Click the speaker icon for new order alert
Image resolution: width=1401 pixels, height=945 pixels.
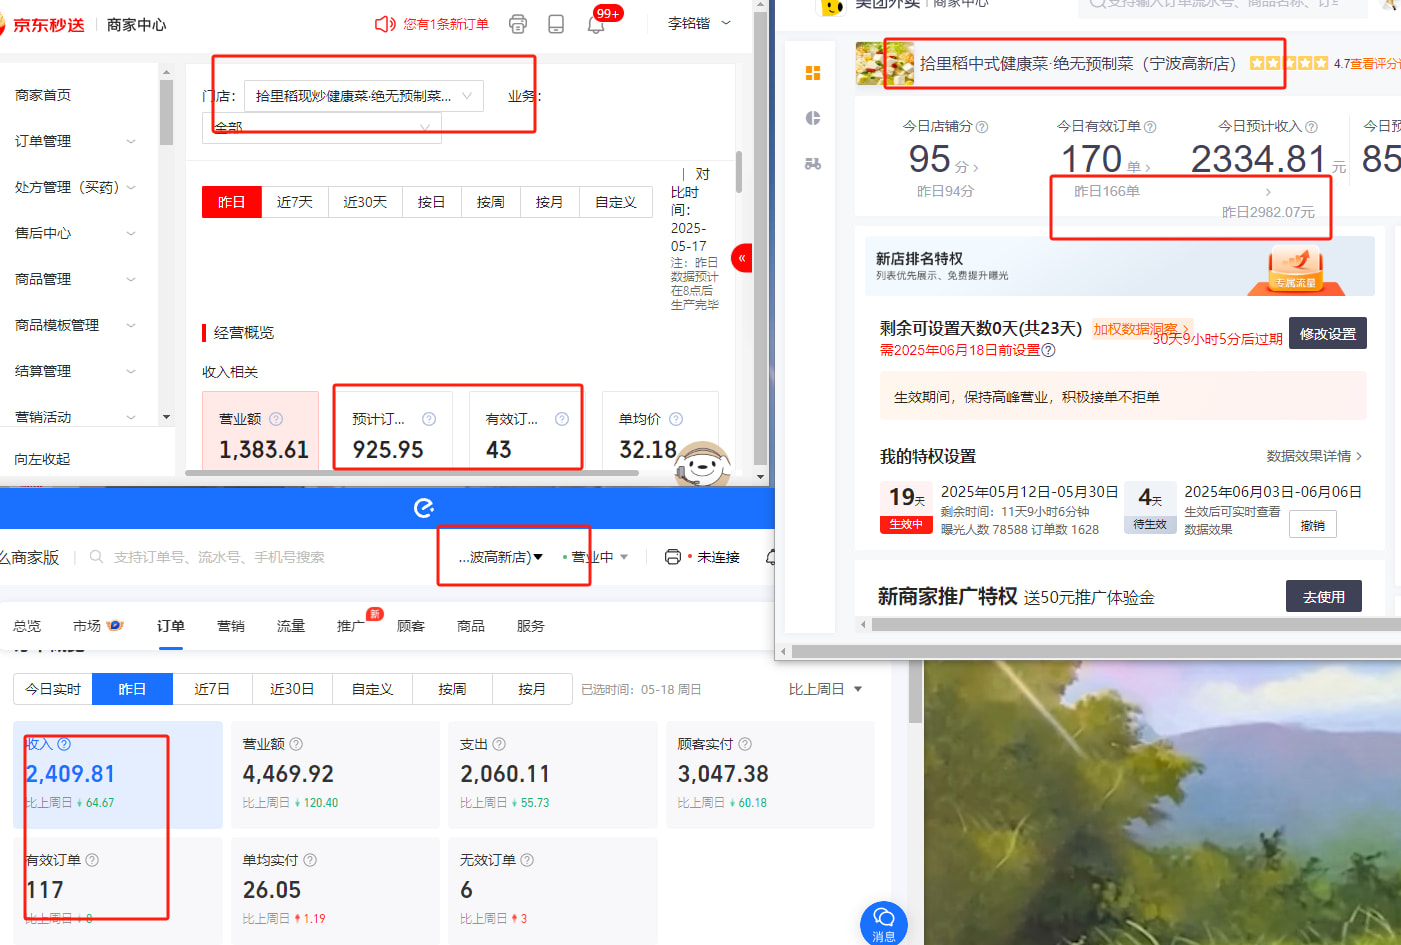point(384,24)
